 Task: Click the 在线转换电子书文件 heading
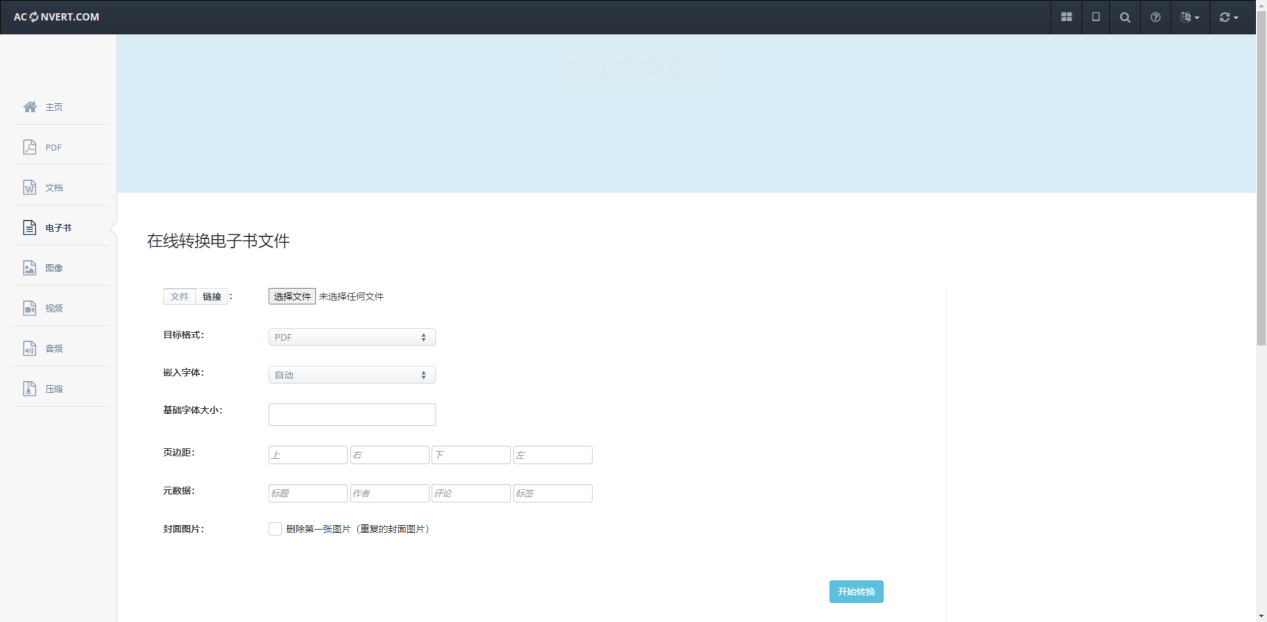(x=219, y=241)
